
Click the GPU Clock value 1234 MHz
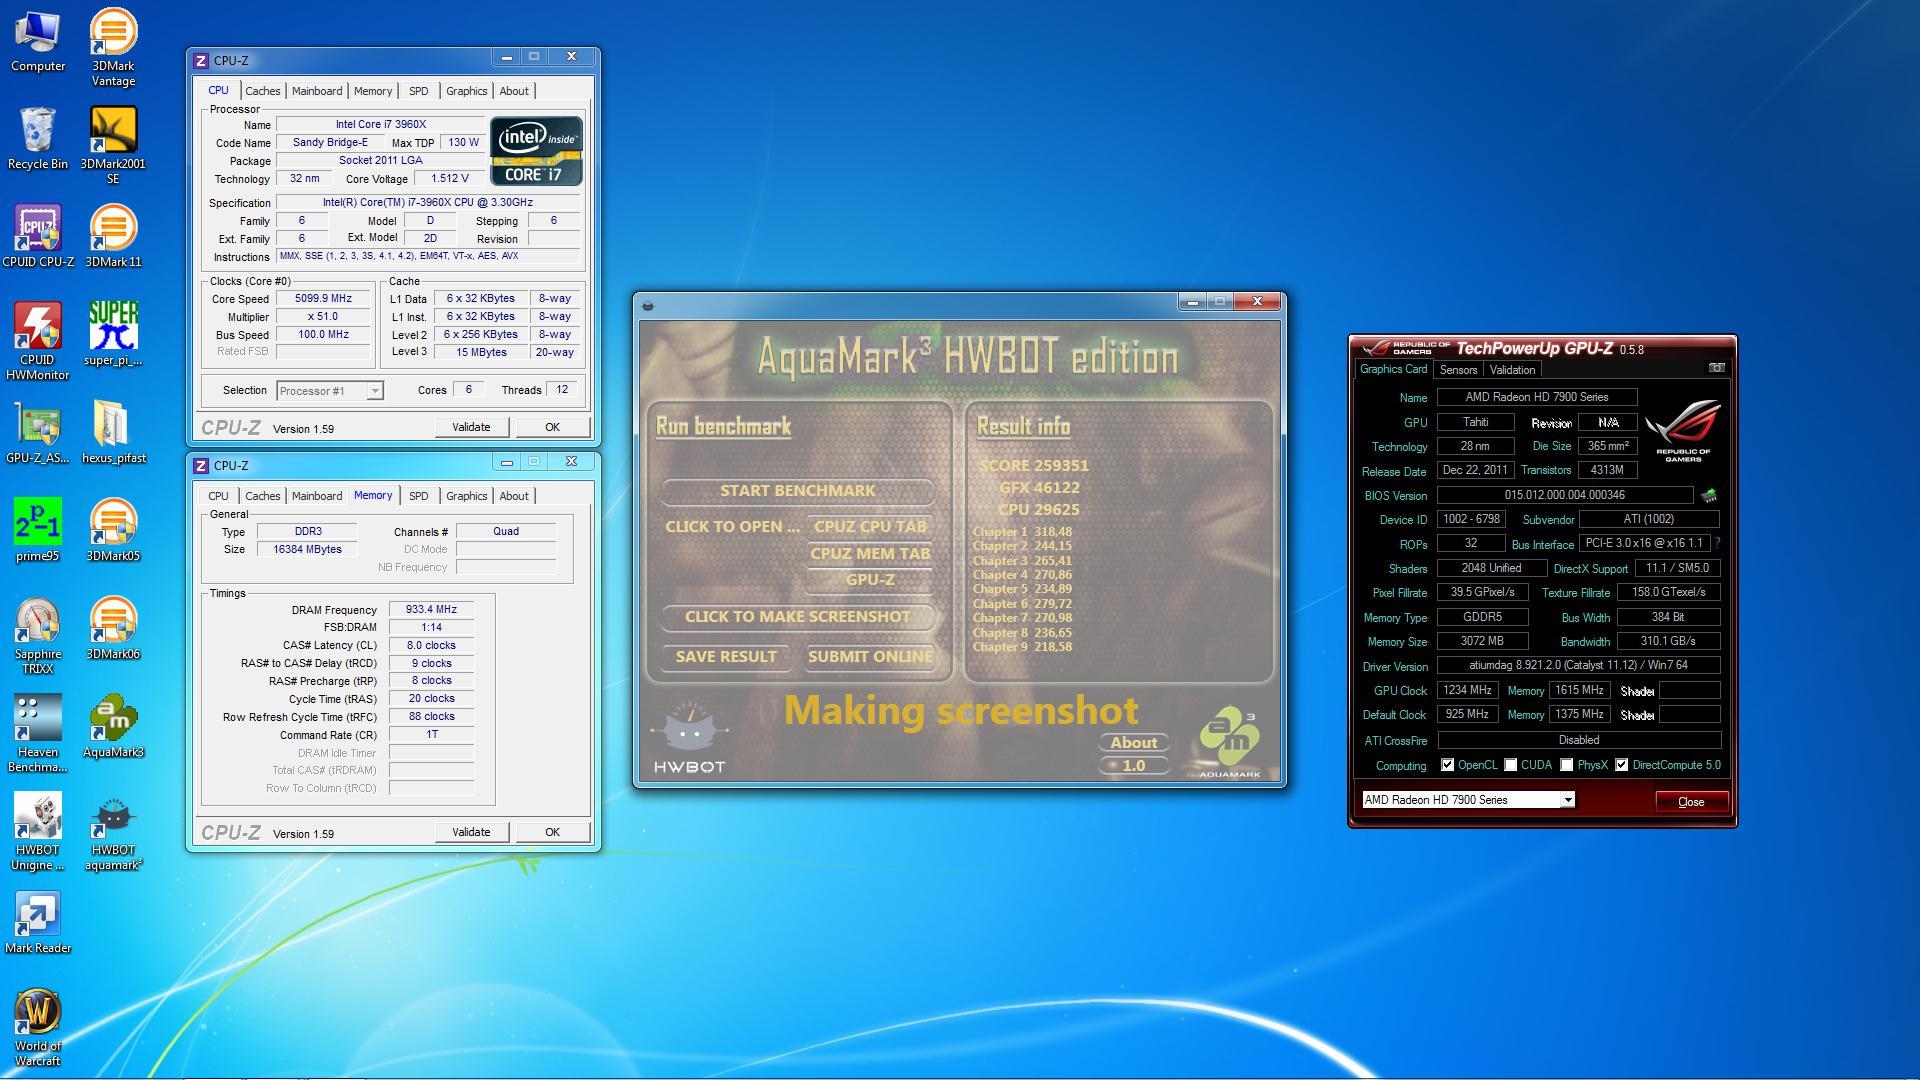1468,691
